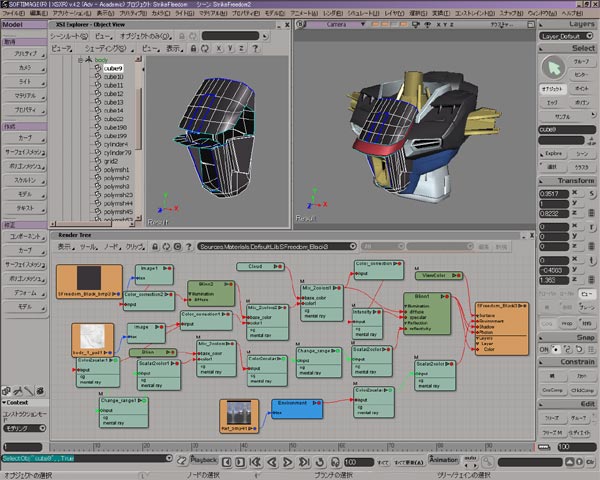Click the help question mark in Render Tree
Viewport: 600px width, 480px height.
coord(189,247)
